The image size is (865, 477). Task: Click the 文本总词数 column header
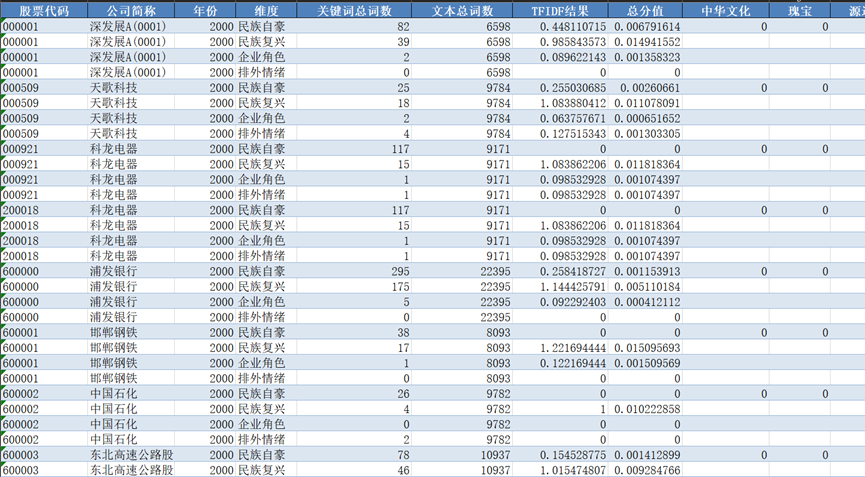462,10
